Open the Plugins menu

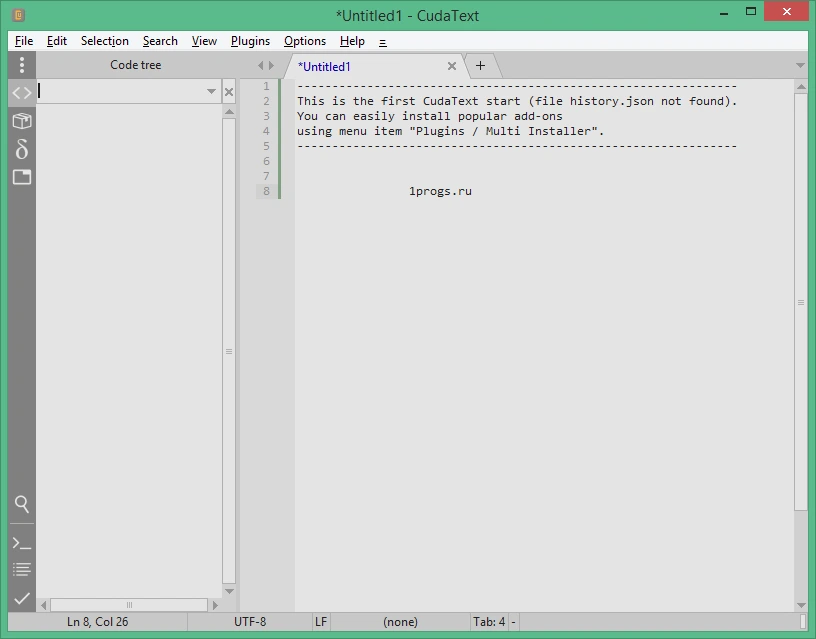250,41
